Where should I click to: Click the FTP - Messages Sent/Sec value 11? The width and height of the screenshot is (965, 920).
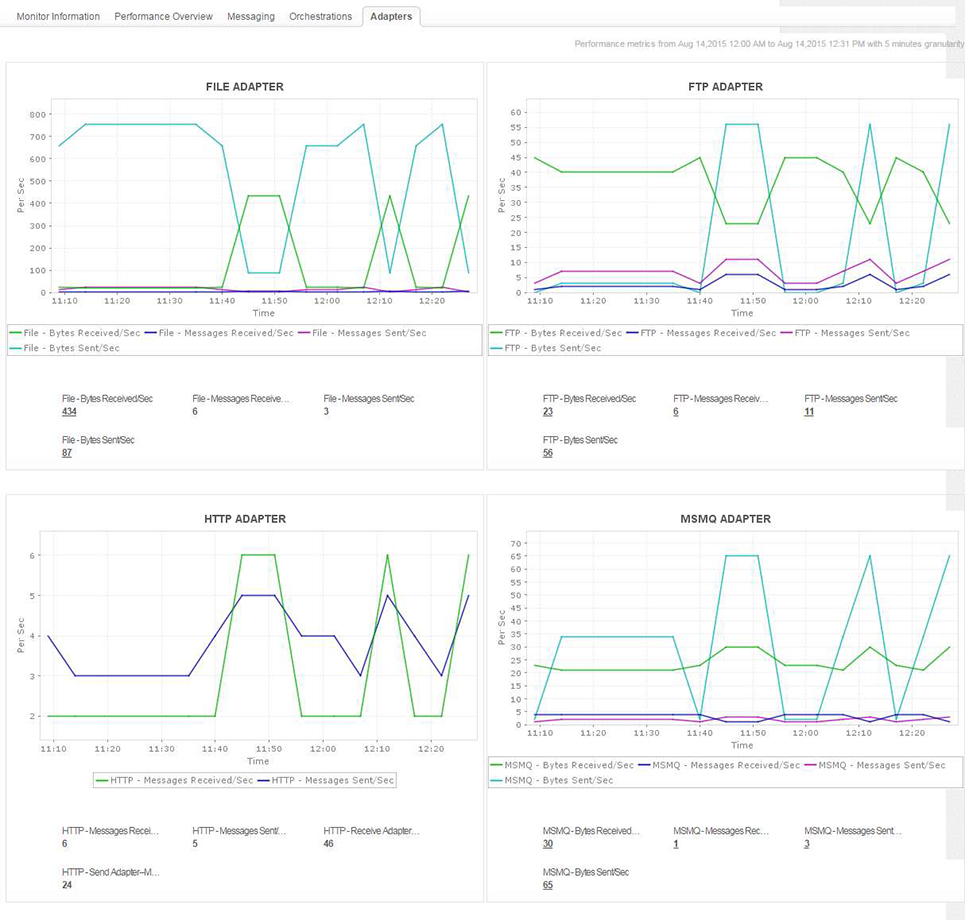809,411
